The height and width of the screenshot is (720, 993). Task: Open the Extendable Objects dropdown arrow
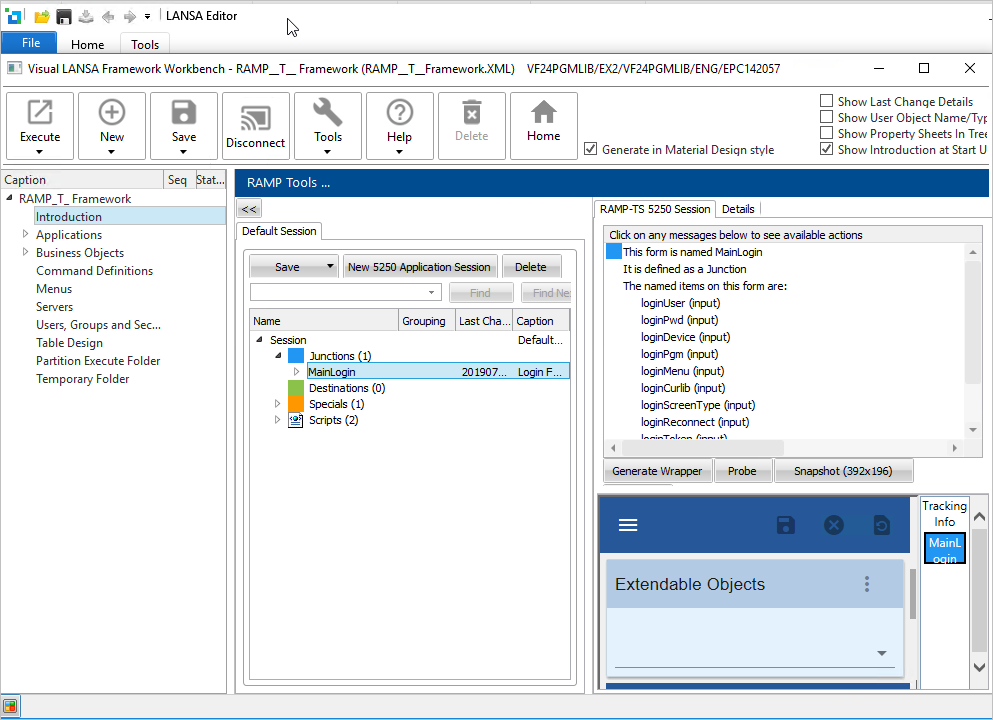pos(882,653)
